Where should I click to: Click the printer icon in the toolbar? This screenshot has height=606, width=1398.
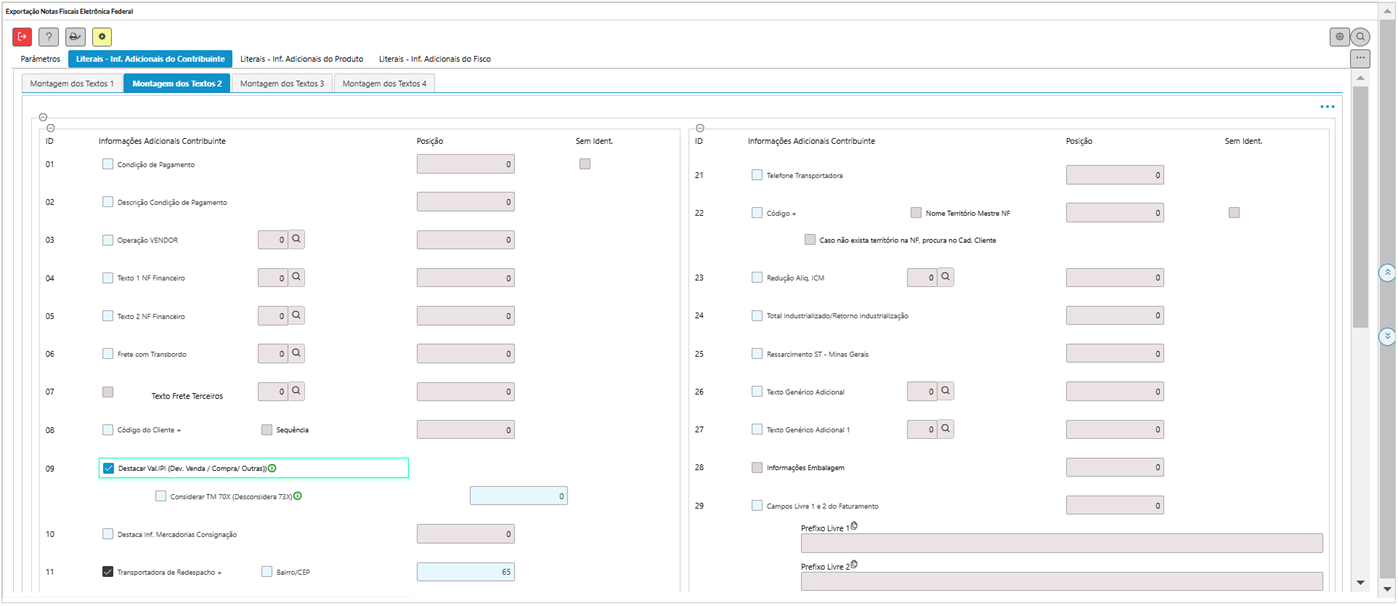pyautogui.click(x=75, y=37)
